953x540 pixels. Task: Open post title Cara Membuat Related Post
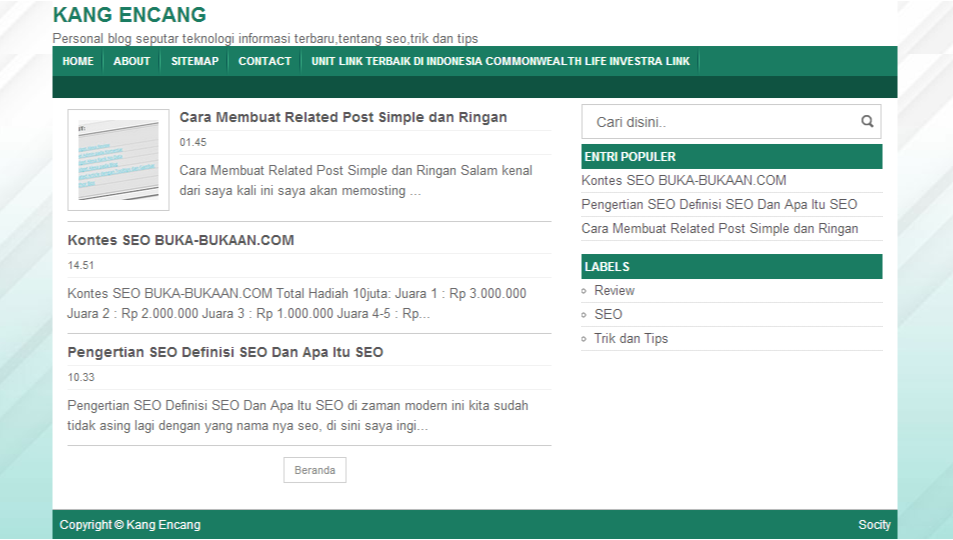coord(343,117)
